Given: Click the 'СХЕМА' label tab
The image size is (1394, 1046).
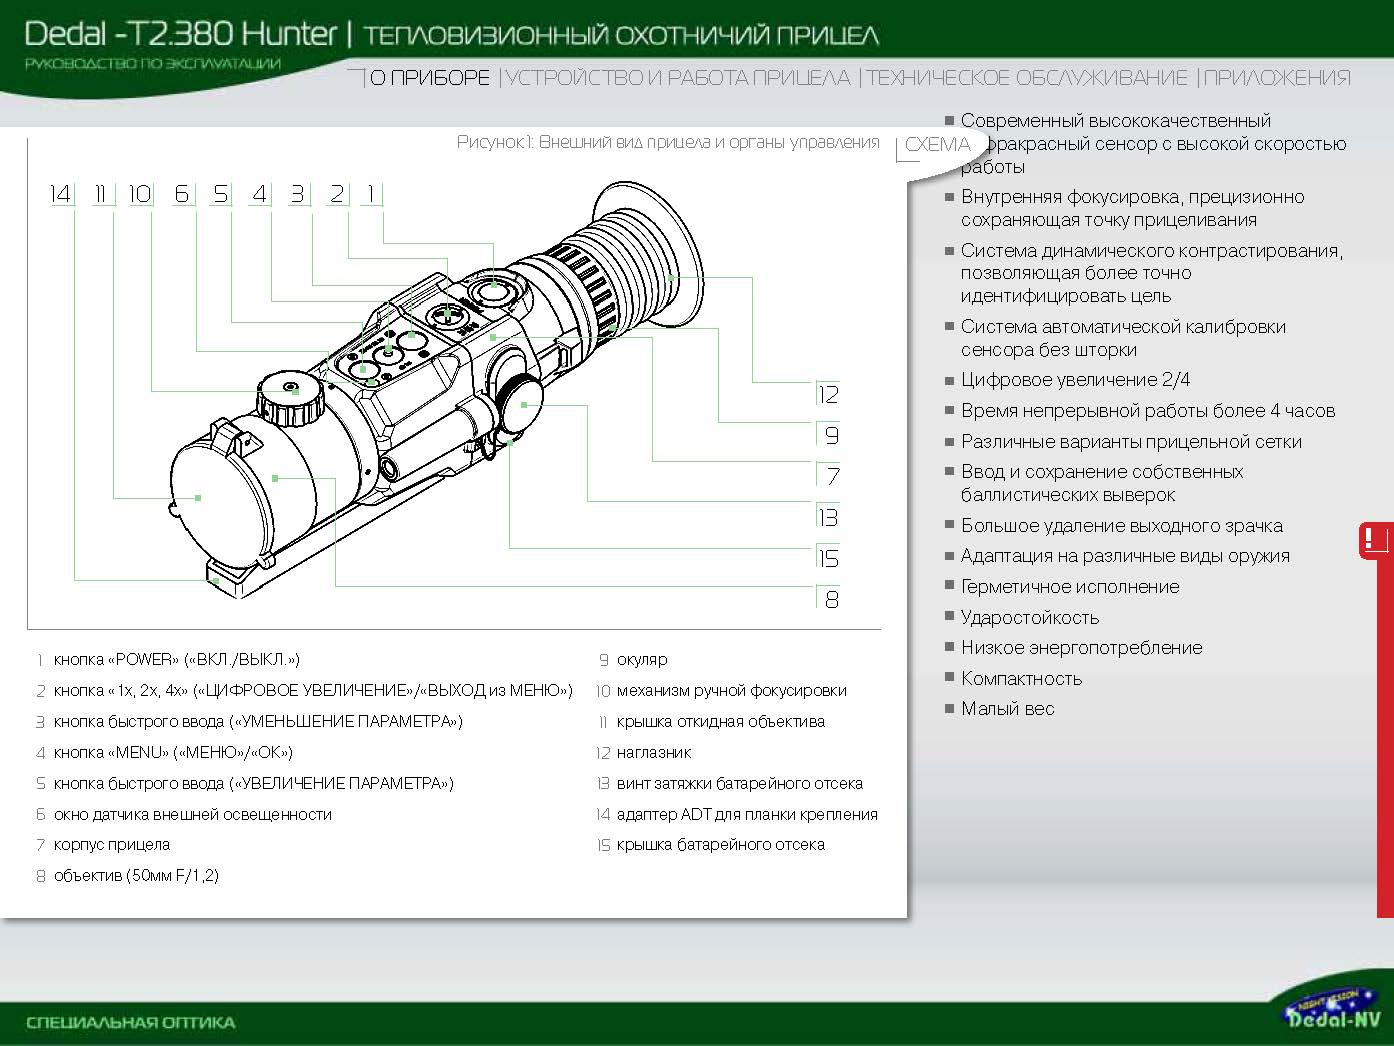Looking at the screenshot, I should pos(937,144).
